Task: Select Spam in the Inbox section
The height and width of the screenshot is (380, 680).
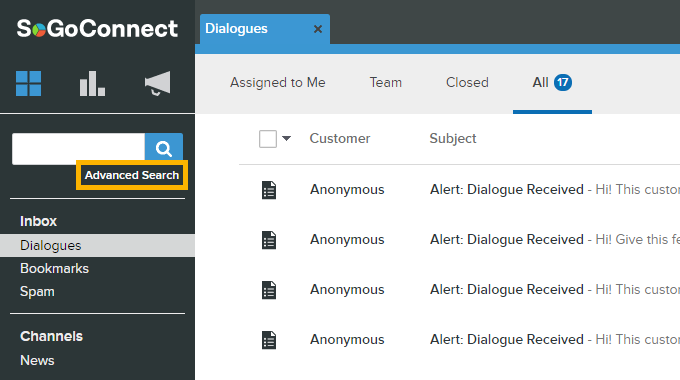Action: (x=37, y=292)
